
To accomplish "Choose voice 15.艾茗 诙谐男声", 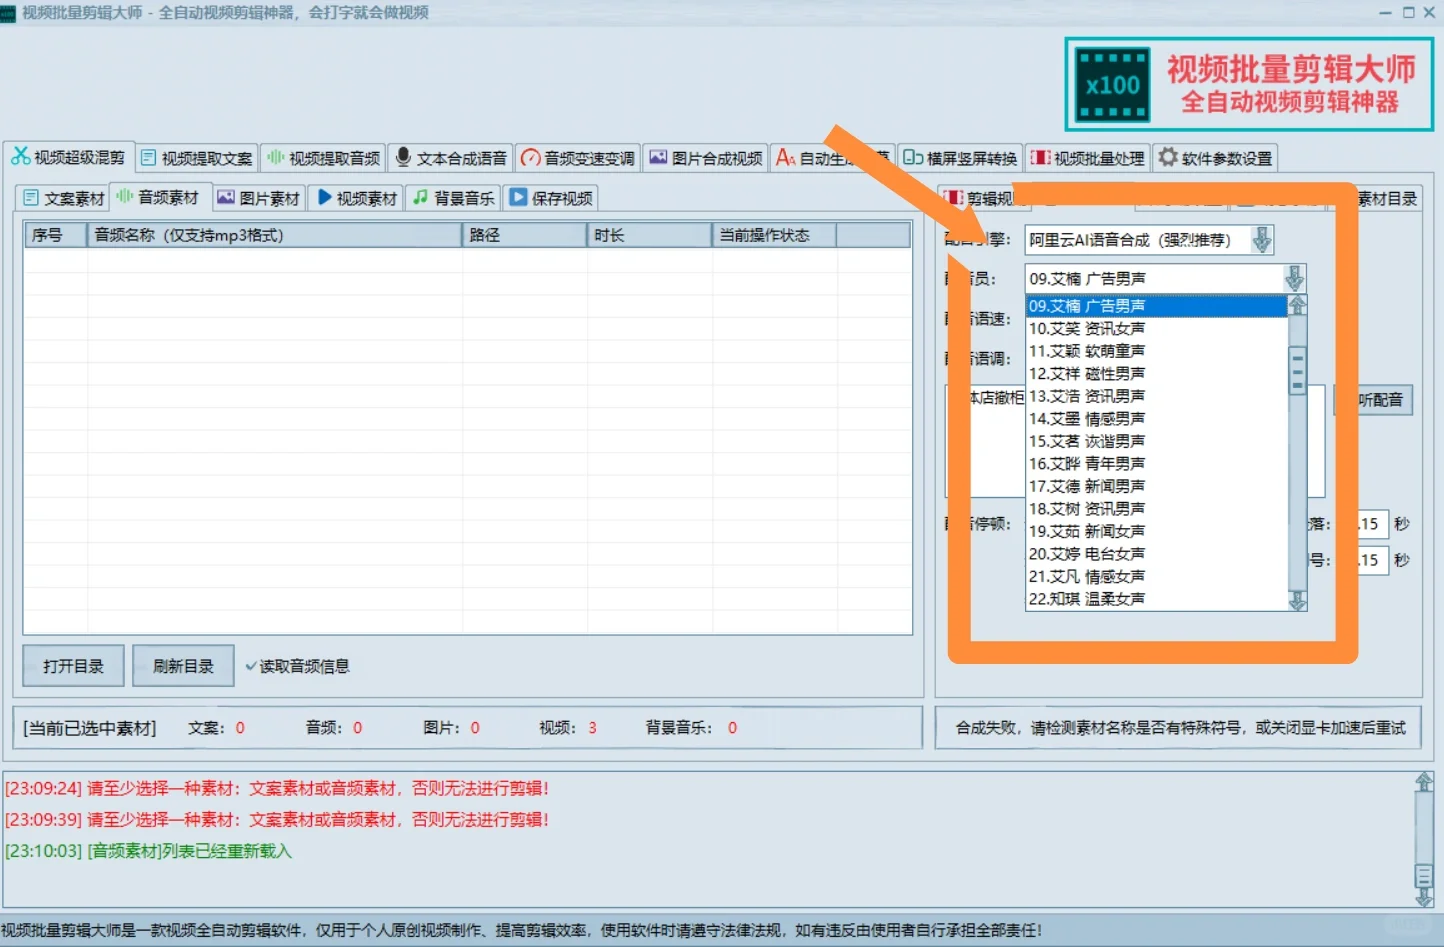I will 1157,441.
